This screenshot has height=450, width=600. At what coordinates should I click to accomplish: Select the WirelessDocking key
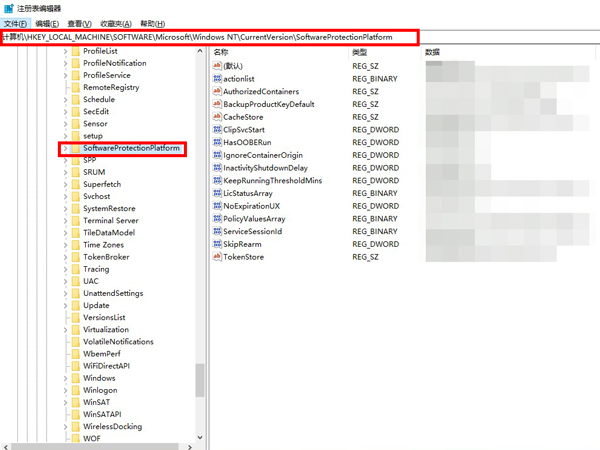click(112, 426)
